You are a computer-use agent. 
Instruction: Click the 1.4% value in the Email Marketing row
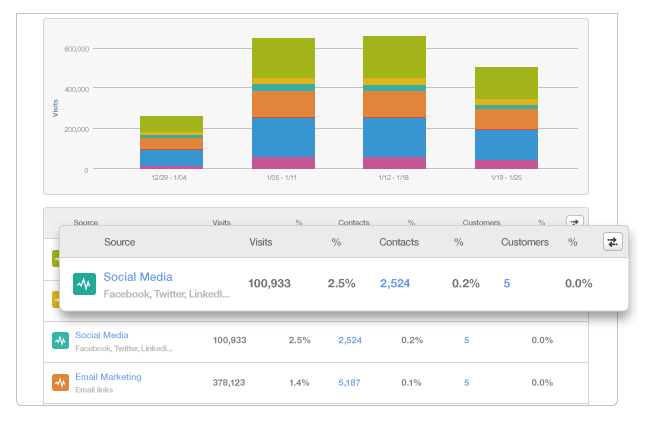[x=299, y=383]
